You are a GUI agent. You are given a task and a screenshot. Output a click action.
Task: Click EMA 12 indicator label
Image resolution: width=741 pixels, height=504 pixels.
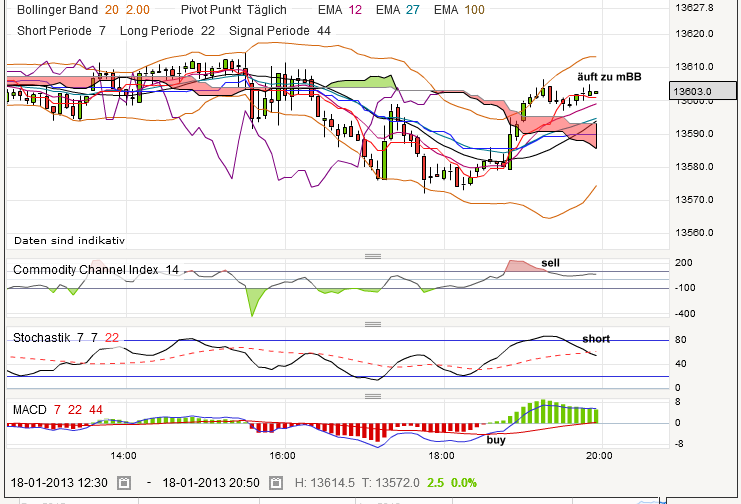(x=340, y=10)
